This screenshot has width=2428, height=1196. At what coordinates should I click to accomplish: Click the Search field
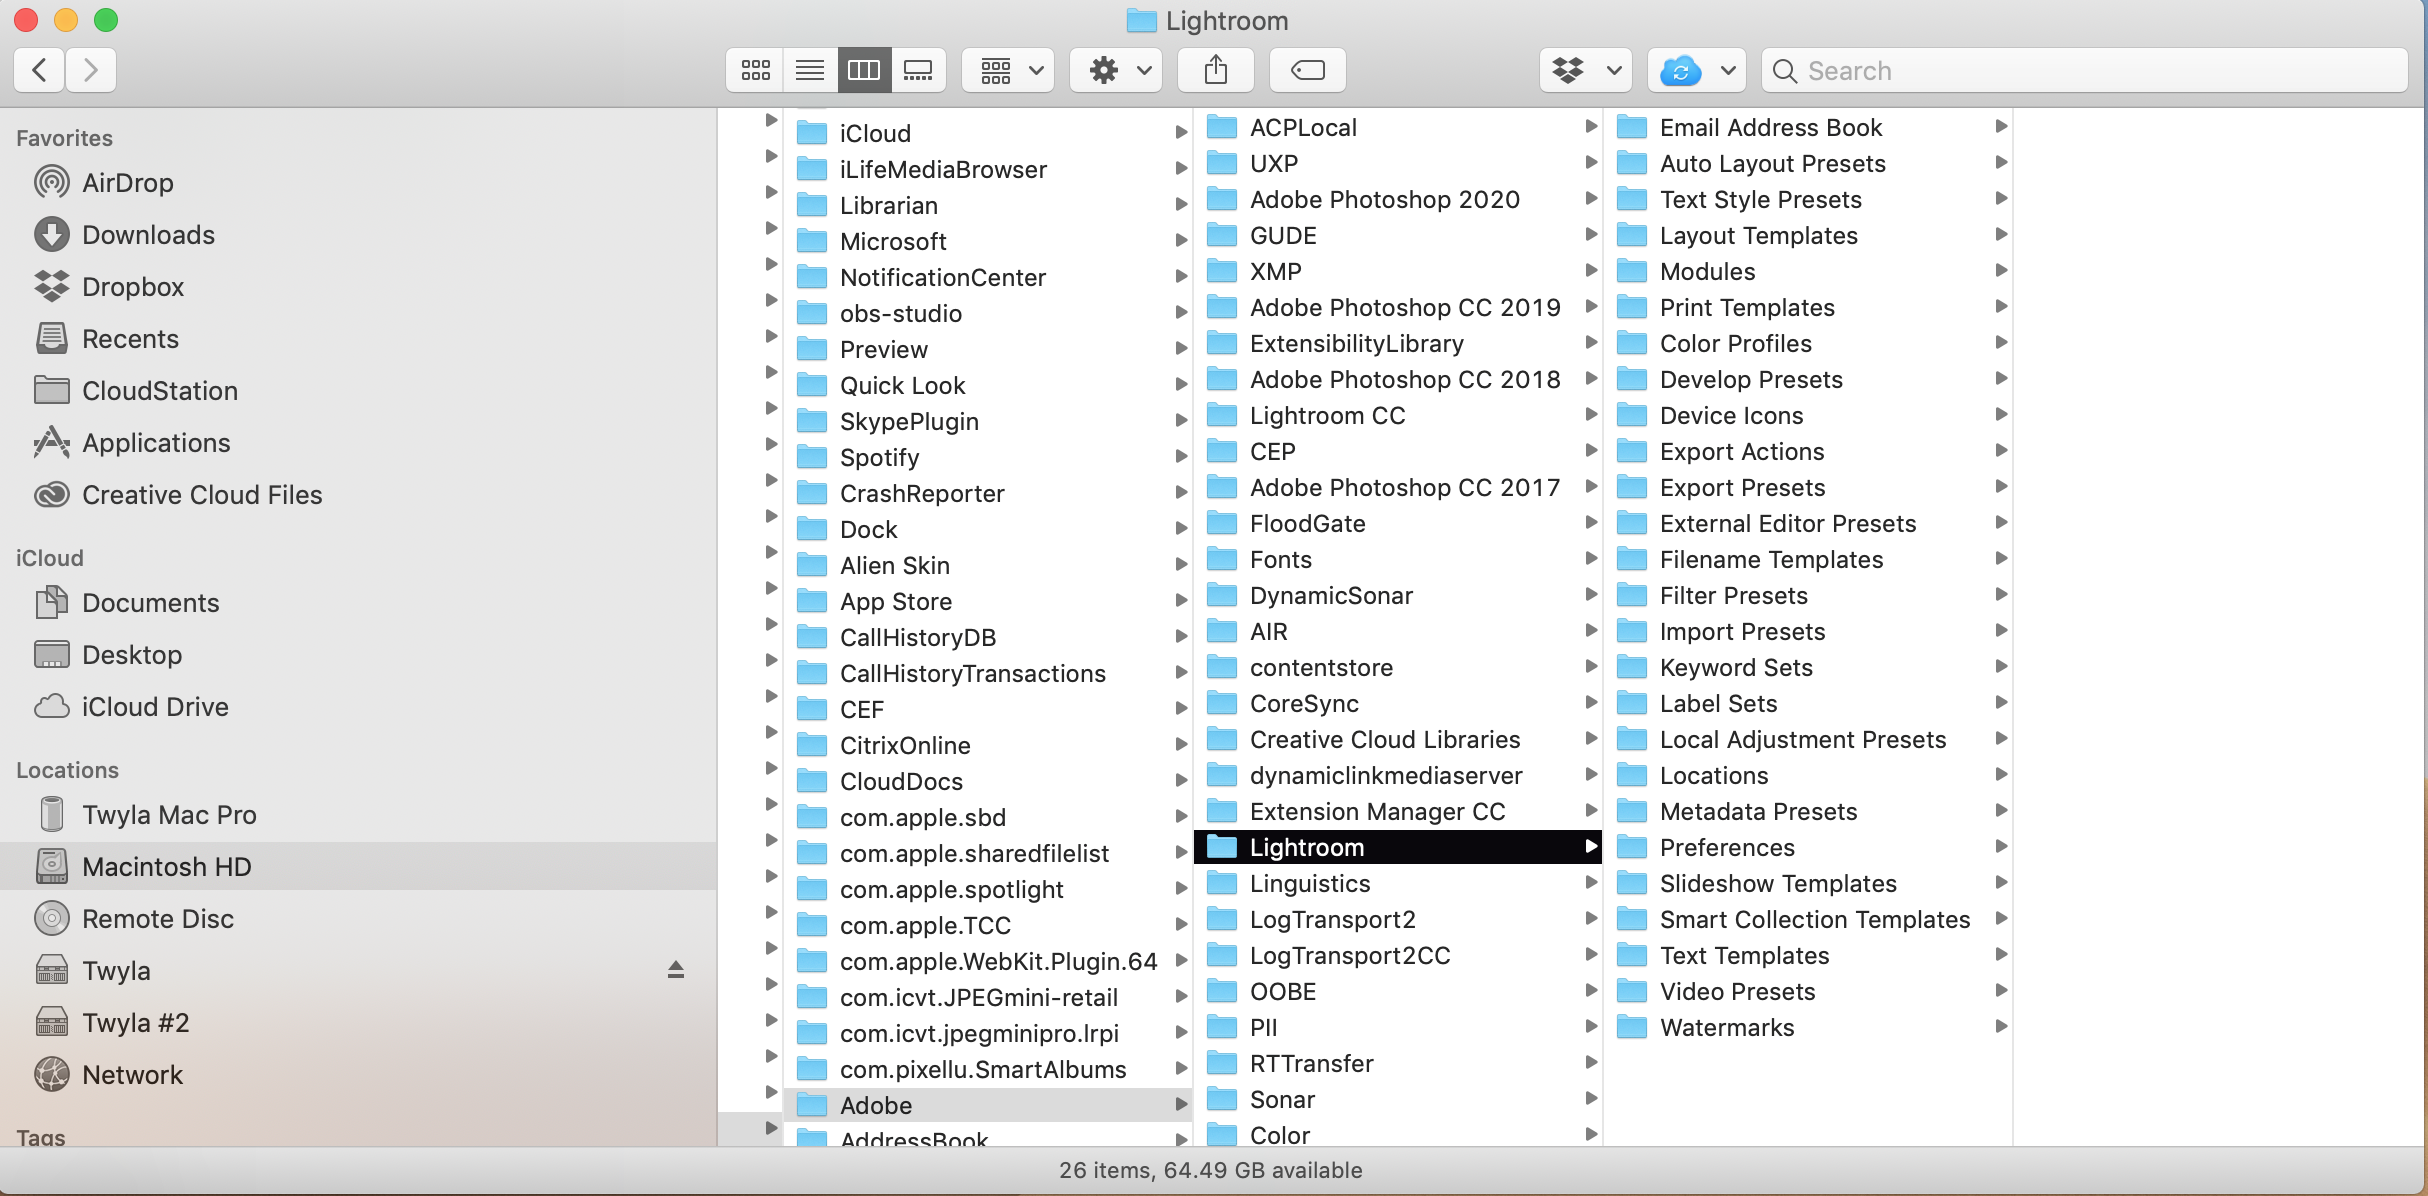[x=2085, y=70]
